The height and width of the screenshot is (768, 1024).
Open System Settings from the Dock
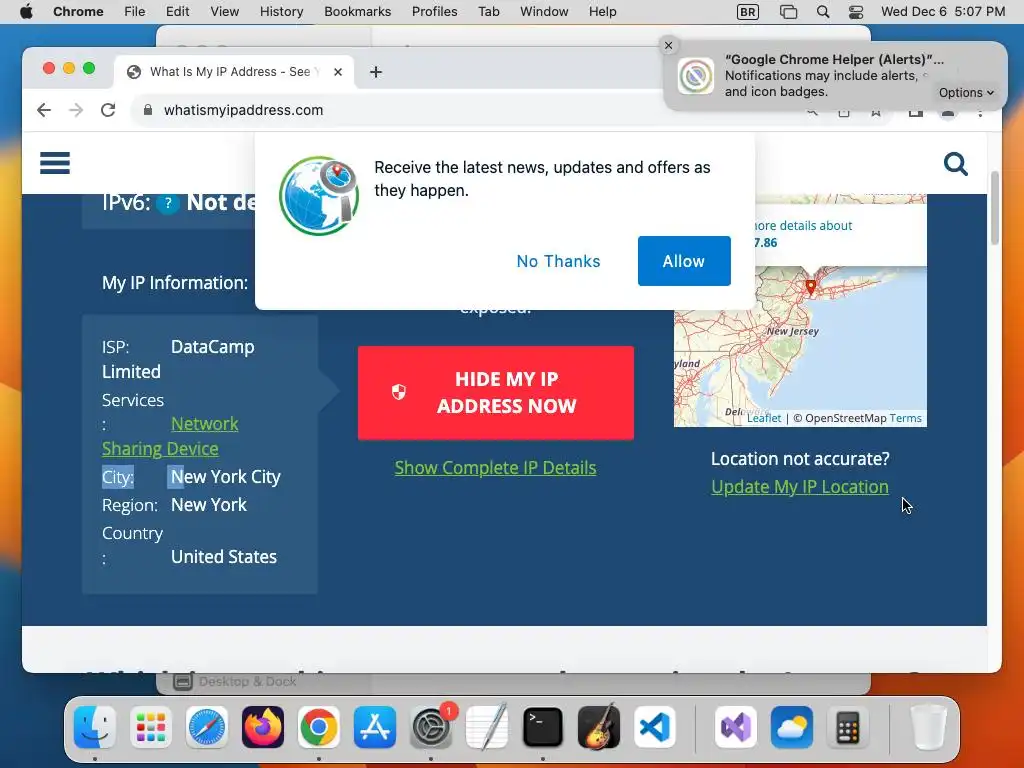431,727
